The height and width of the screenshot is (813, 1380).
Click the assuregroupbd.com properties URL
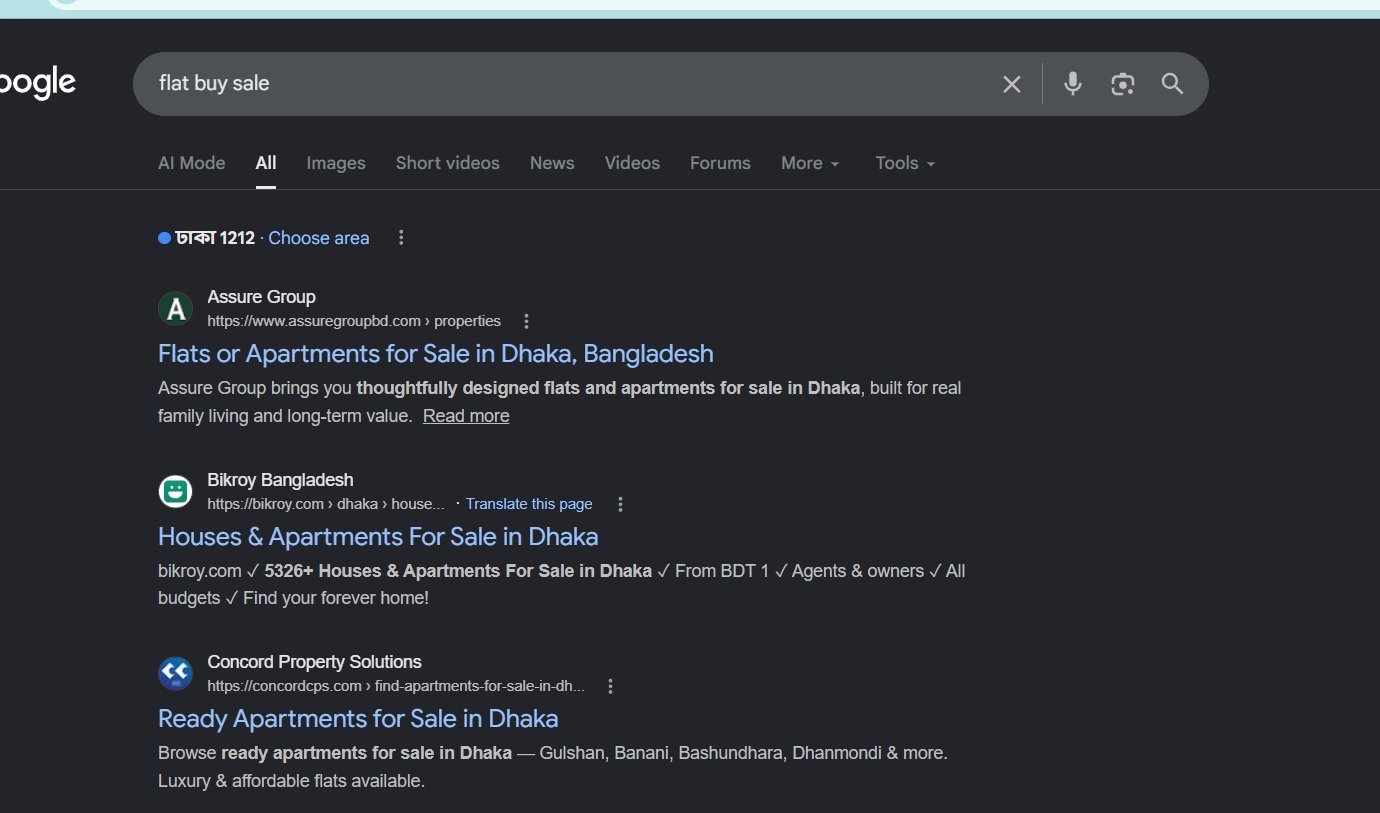click(x=354, y=321)
